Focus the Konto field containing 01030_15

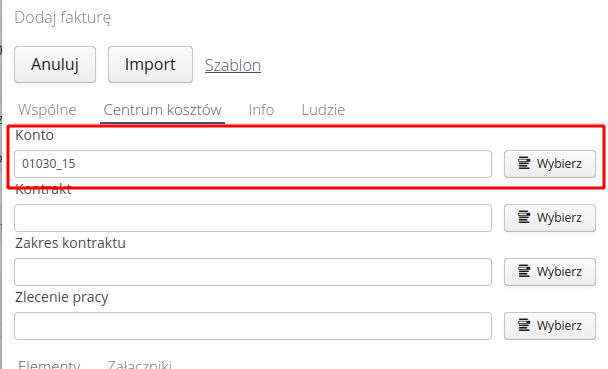pyautogui.click(x=253, y=164)
